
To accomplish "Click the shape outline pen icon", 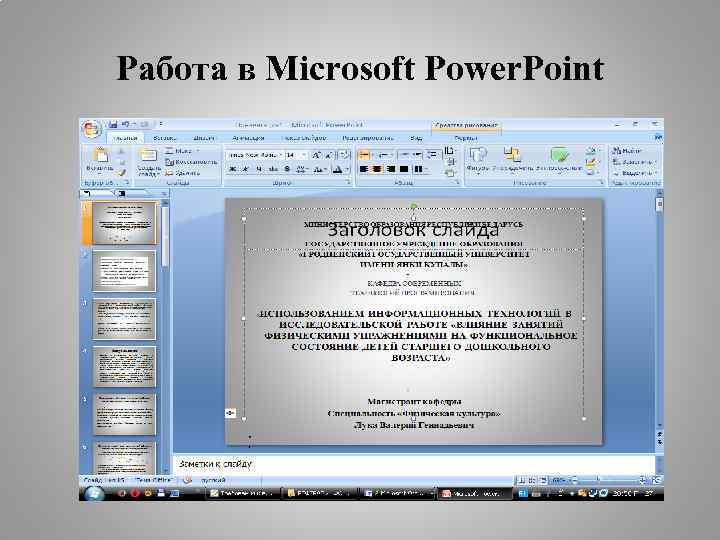I will tap(592, 162).
